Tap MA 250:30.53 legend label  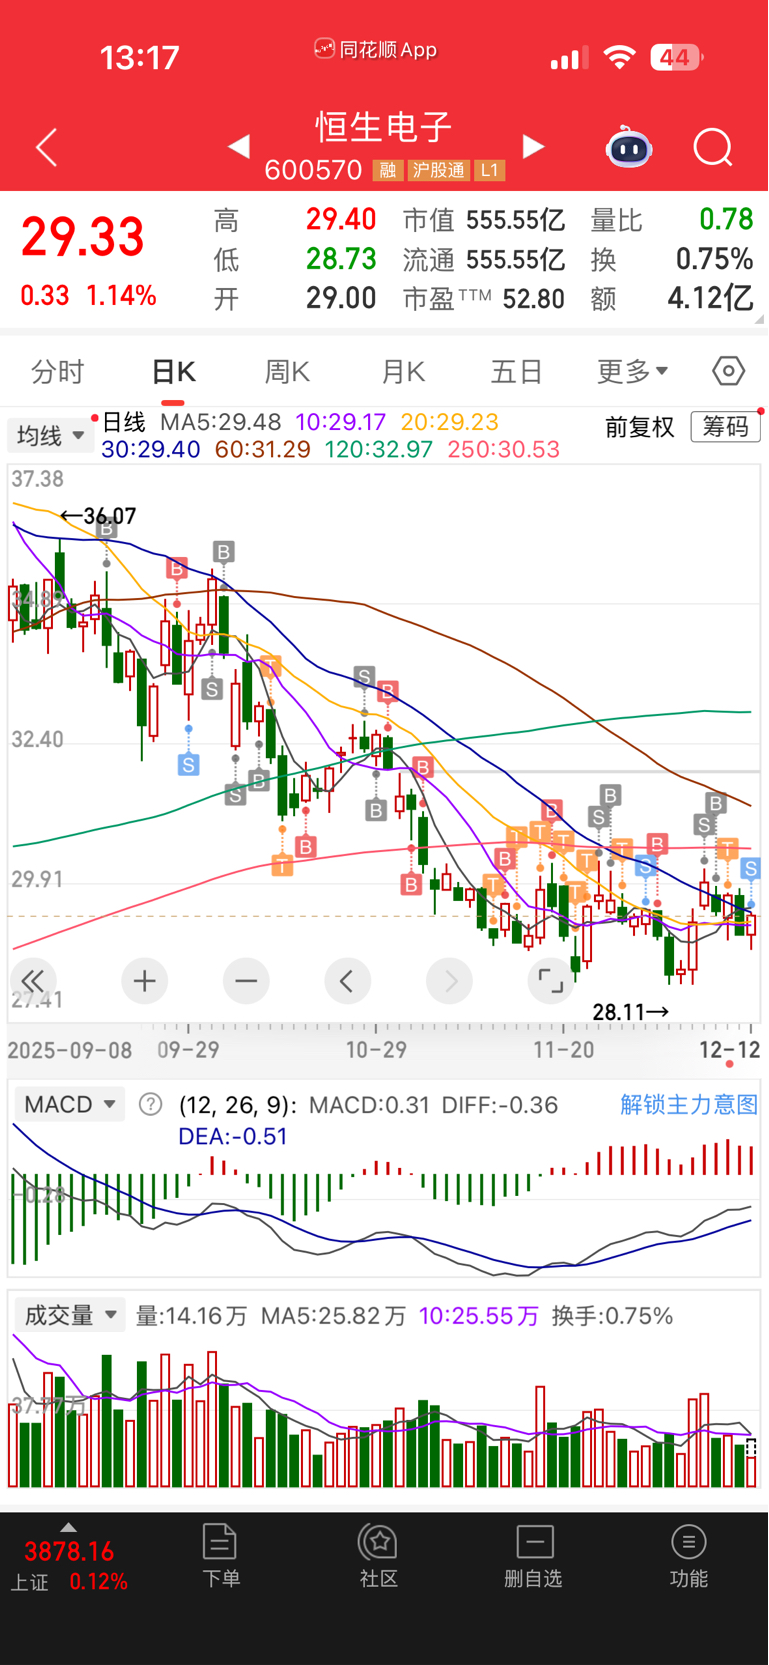[x=504, y=449]
